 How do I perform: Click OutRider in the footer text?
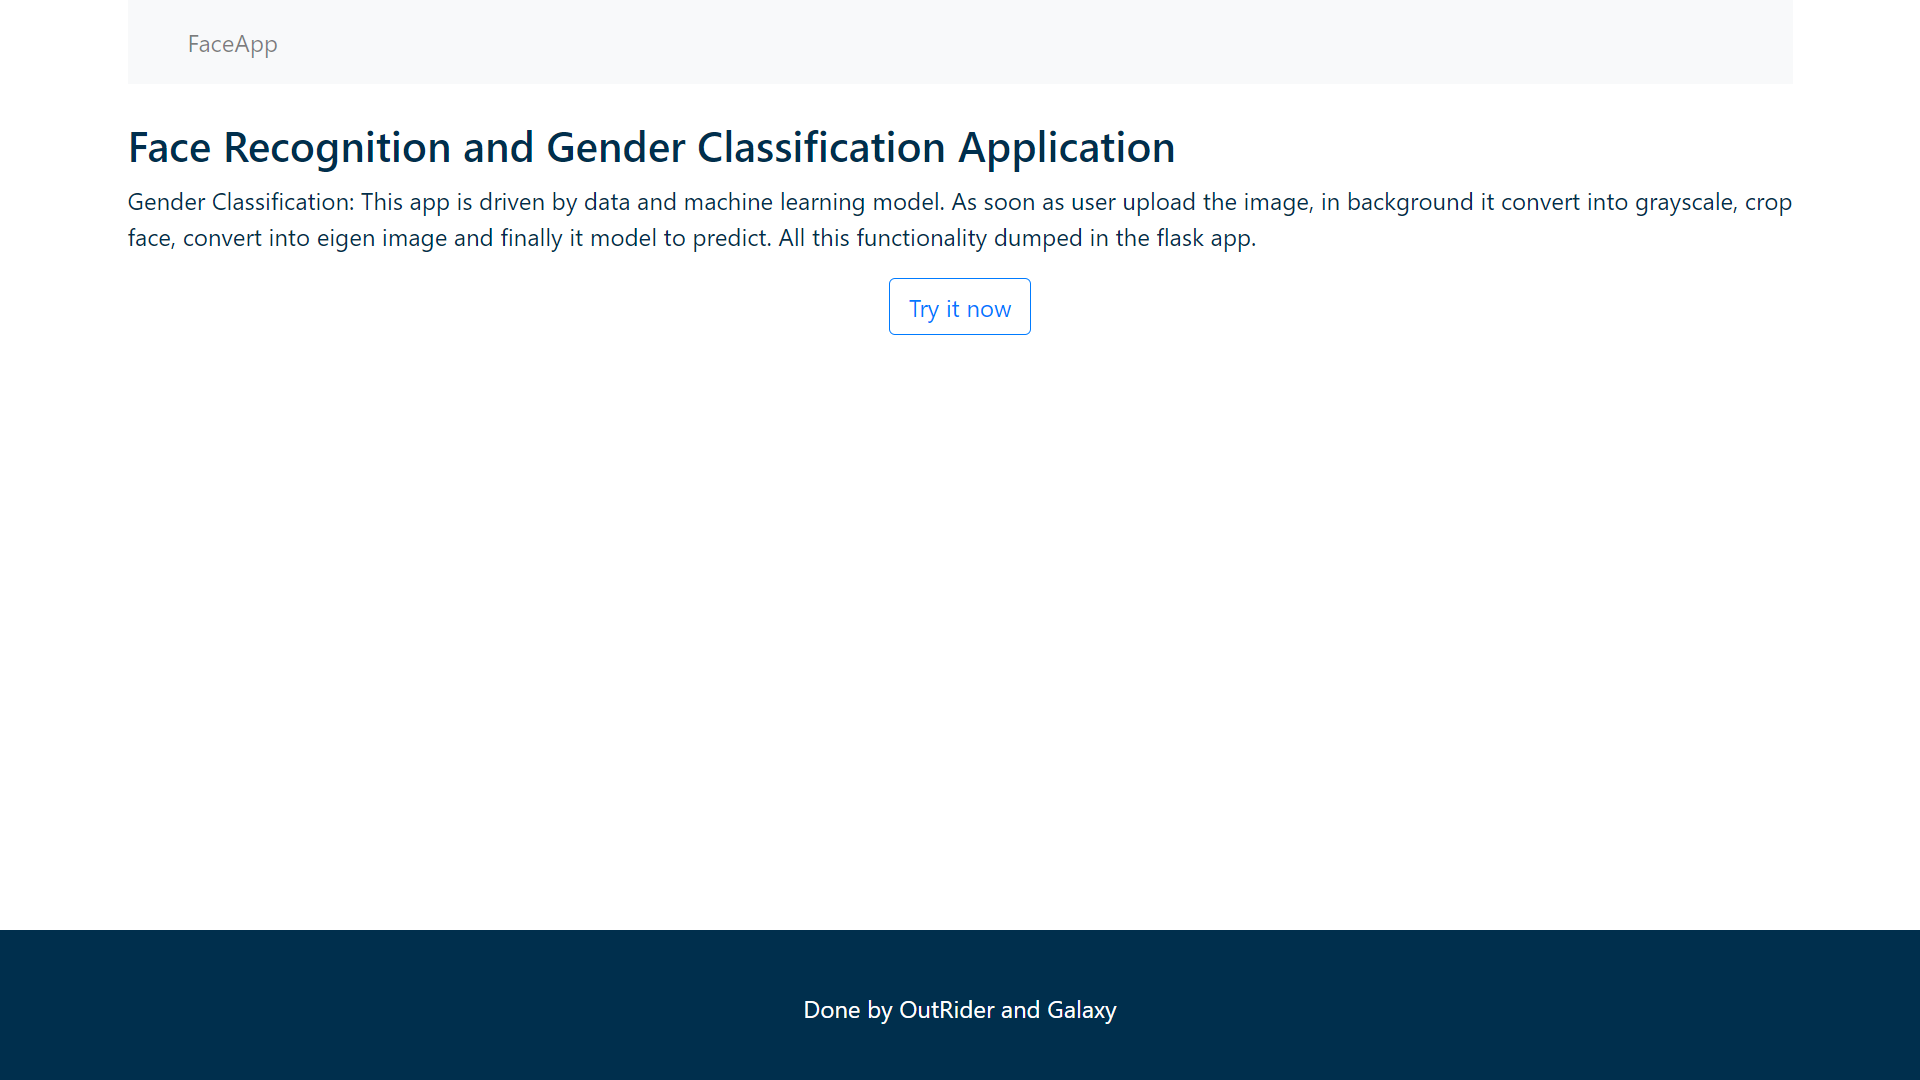point(945,1010)
